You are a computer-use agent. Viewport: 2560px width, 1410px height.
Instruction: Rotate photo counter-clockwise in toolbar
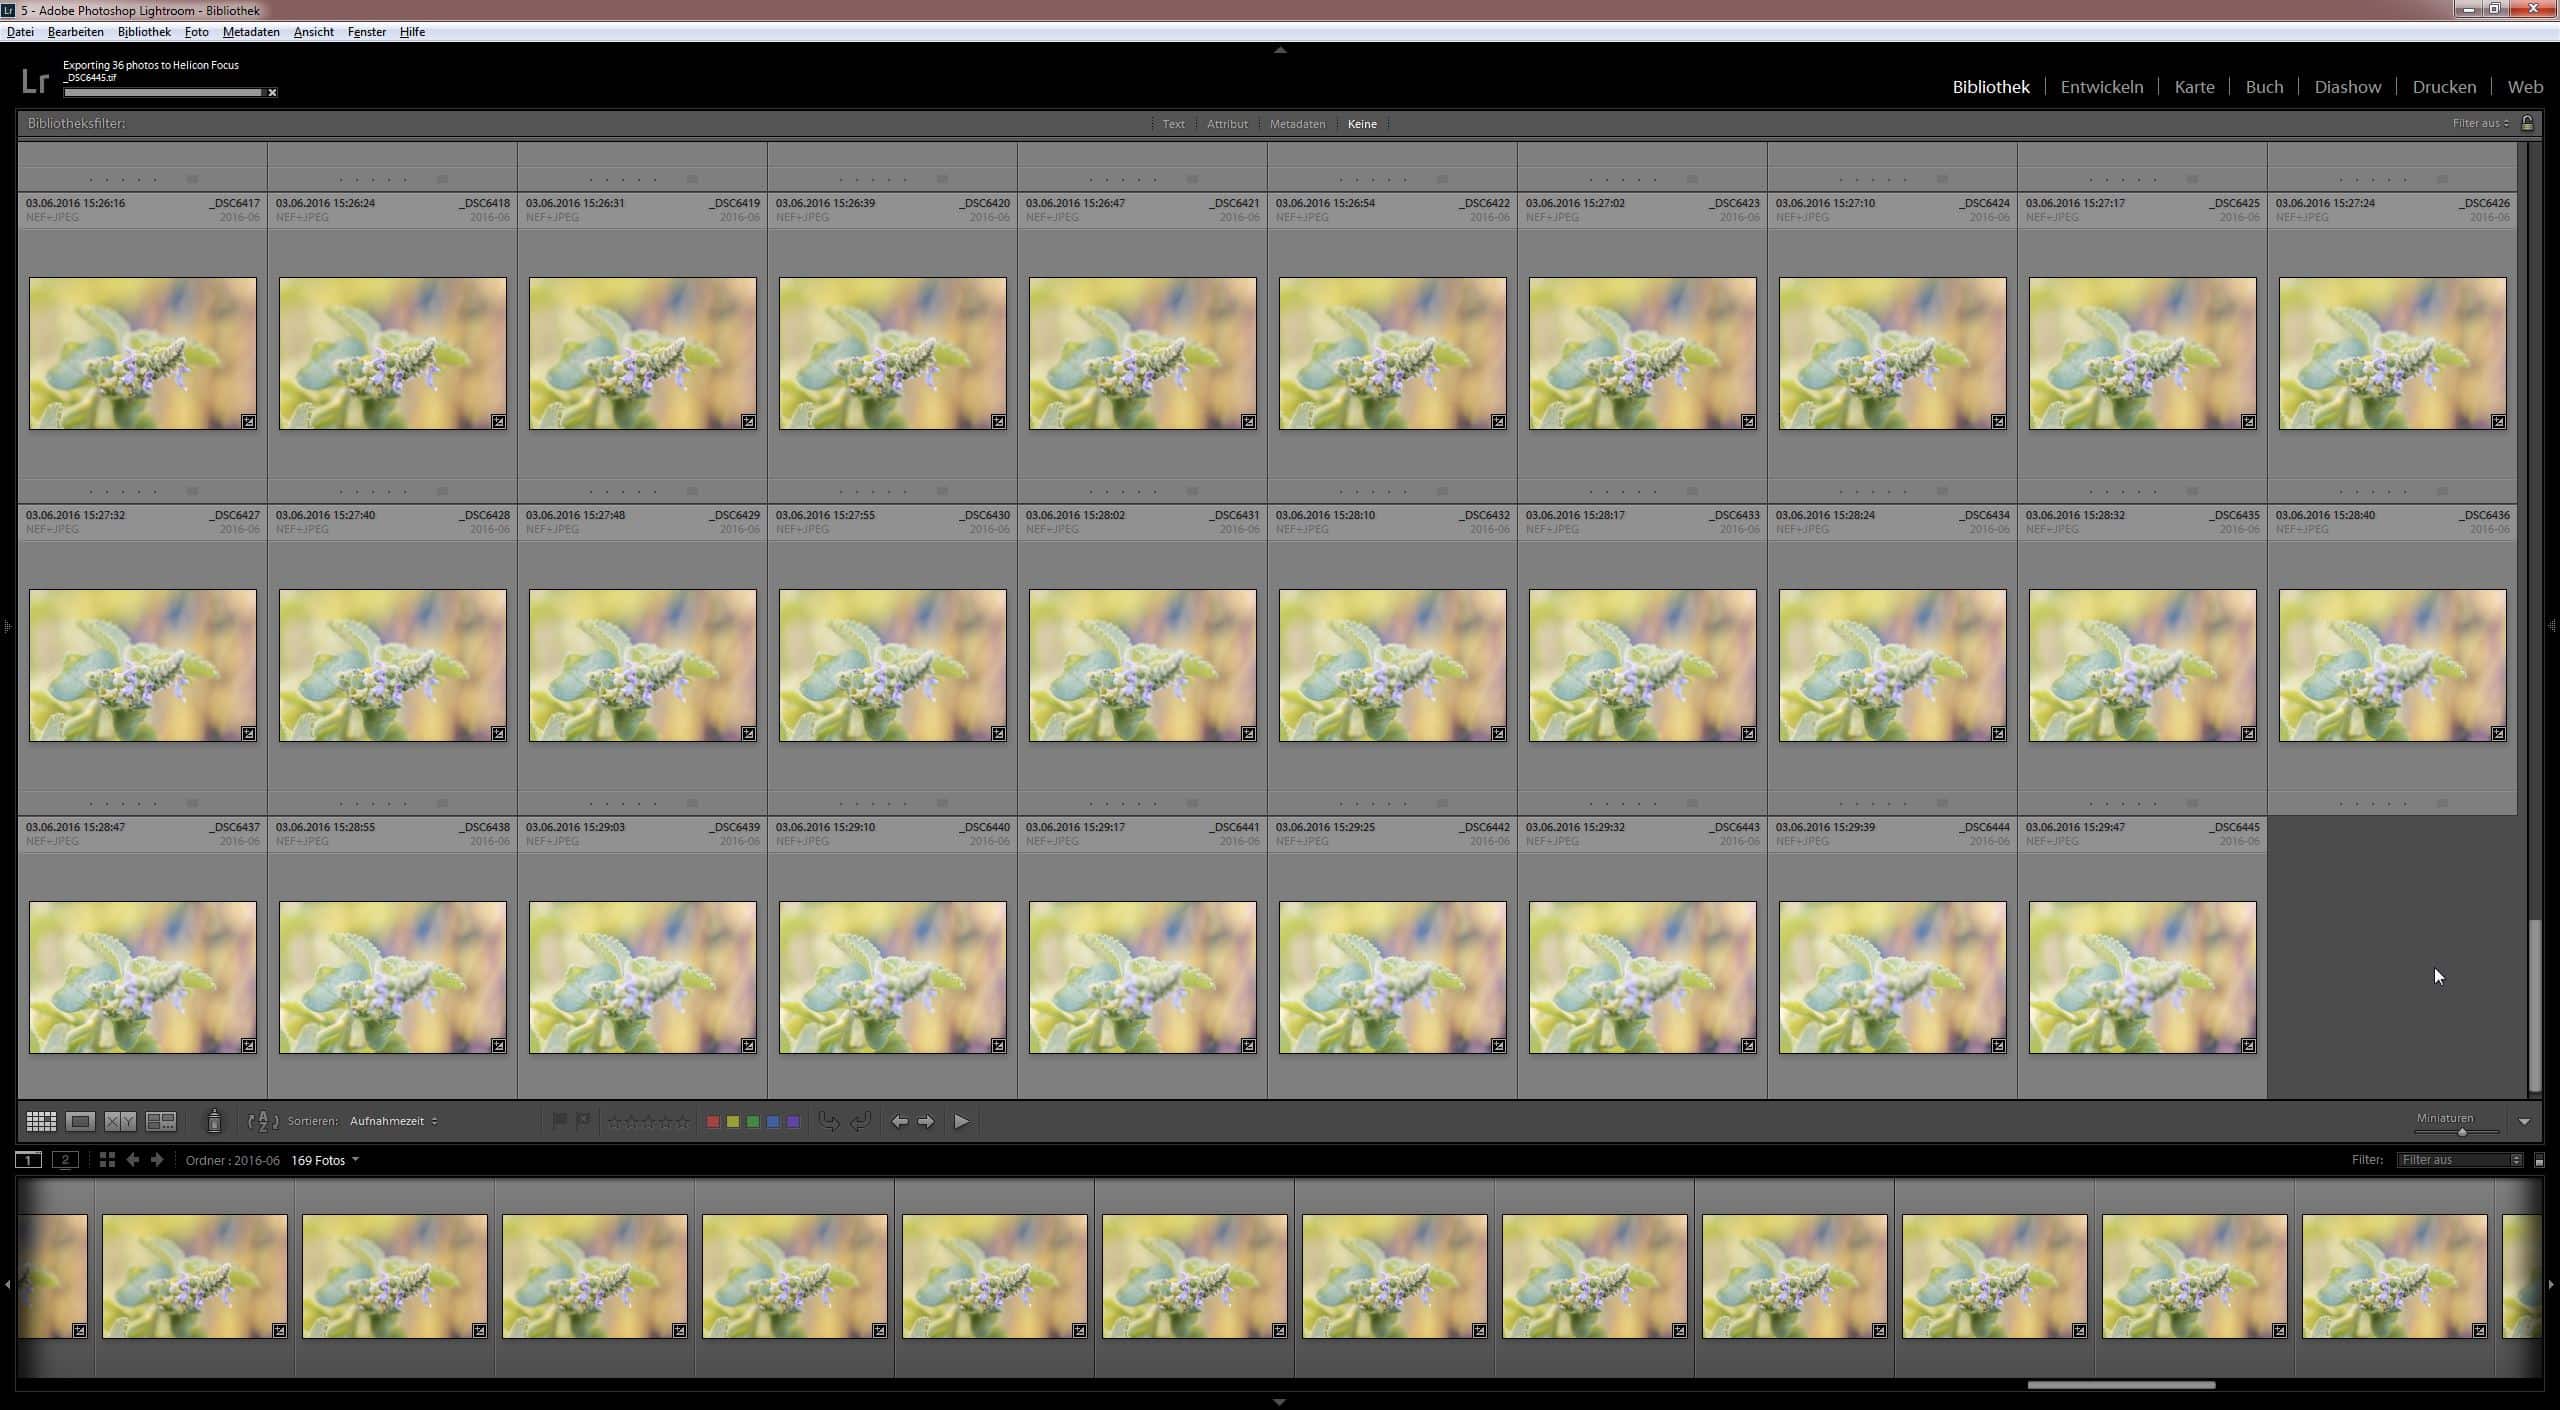(829, 1122)
